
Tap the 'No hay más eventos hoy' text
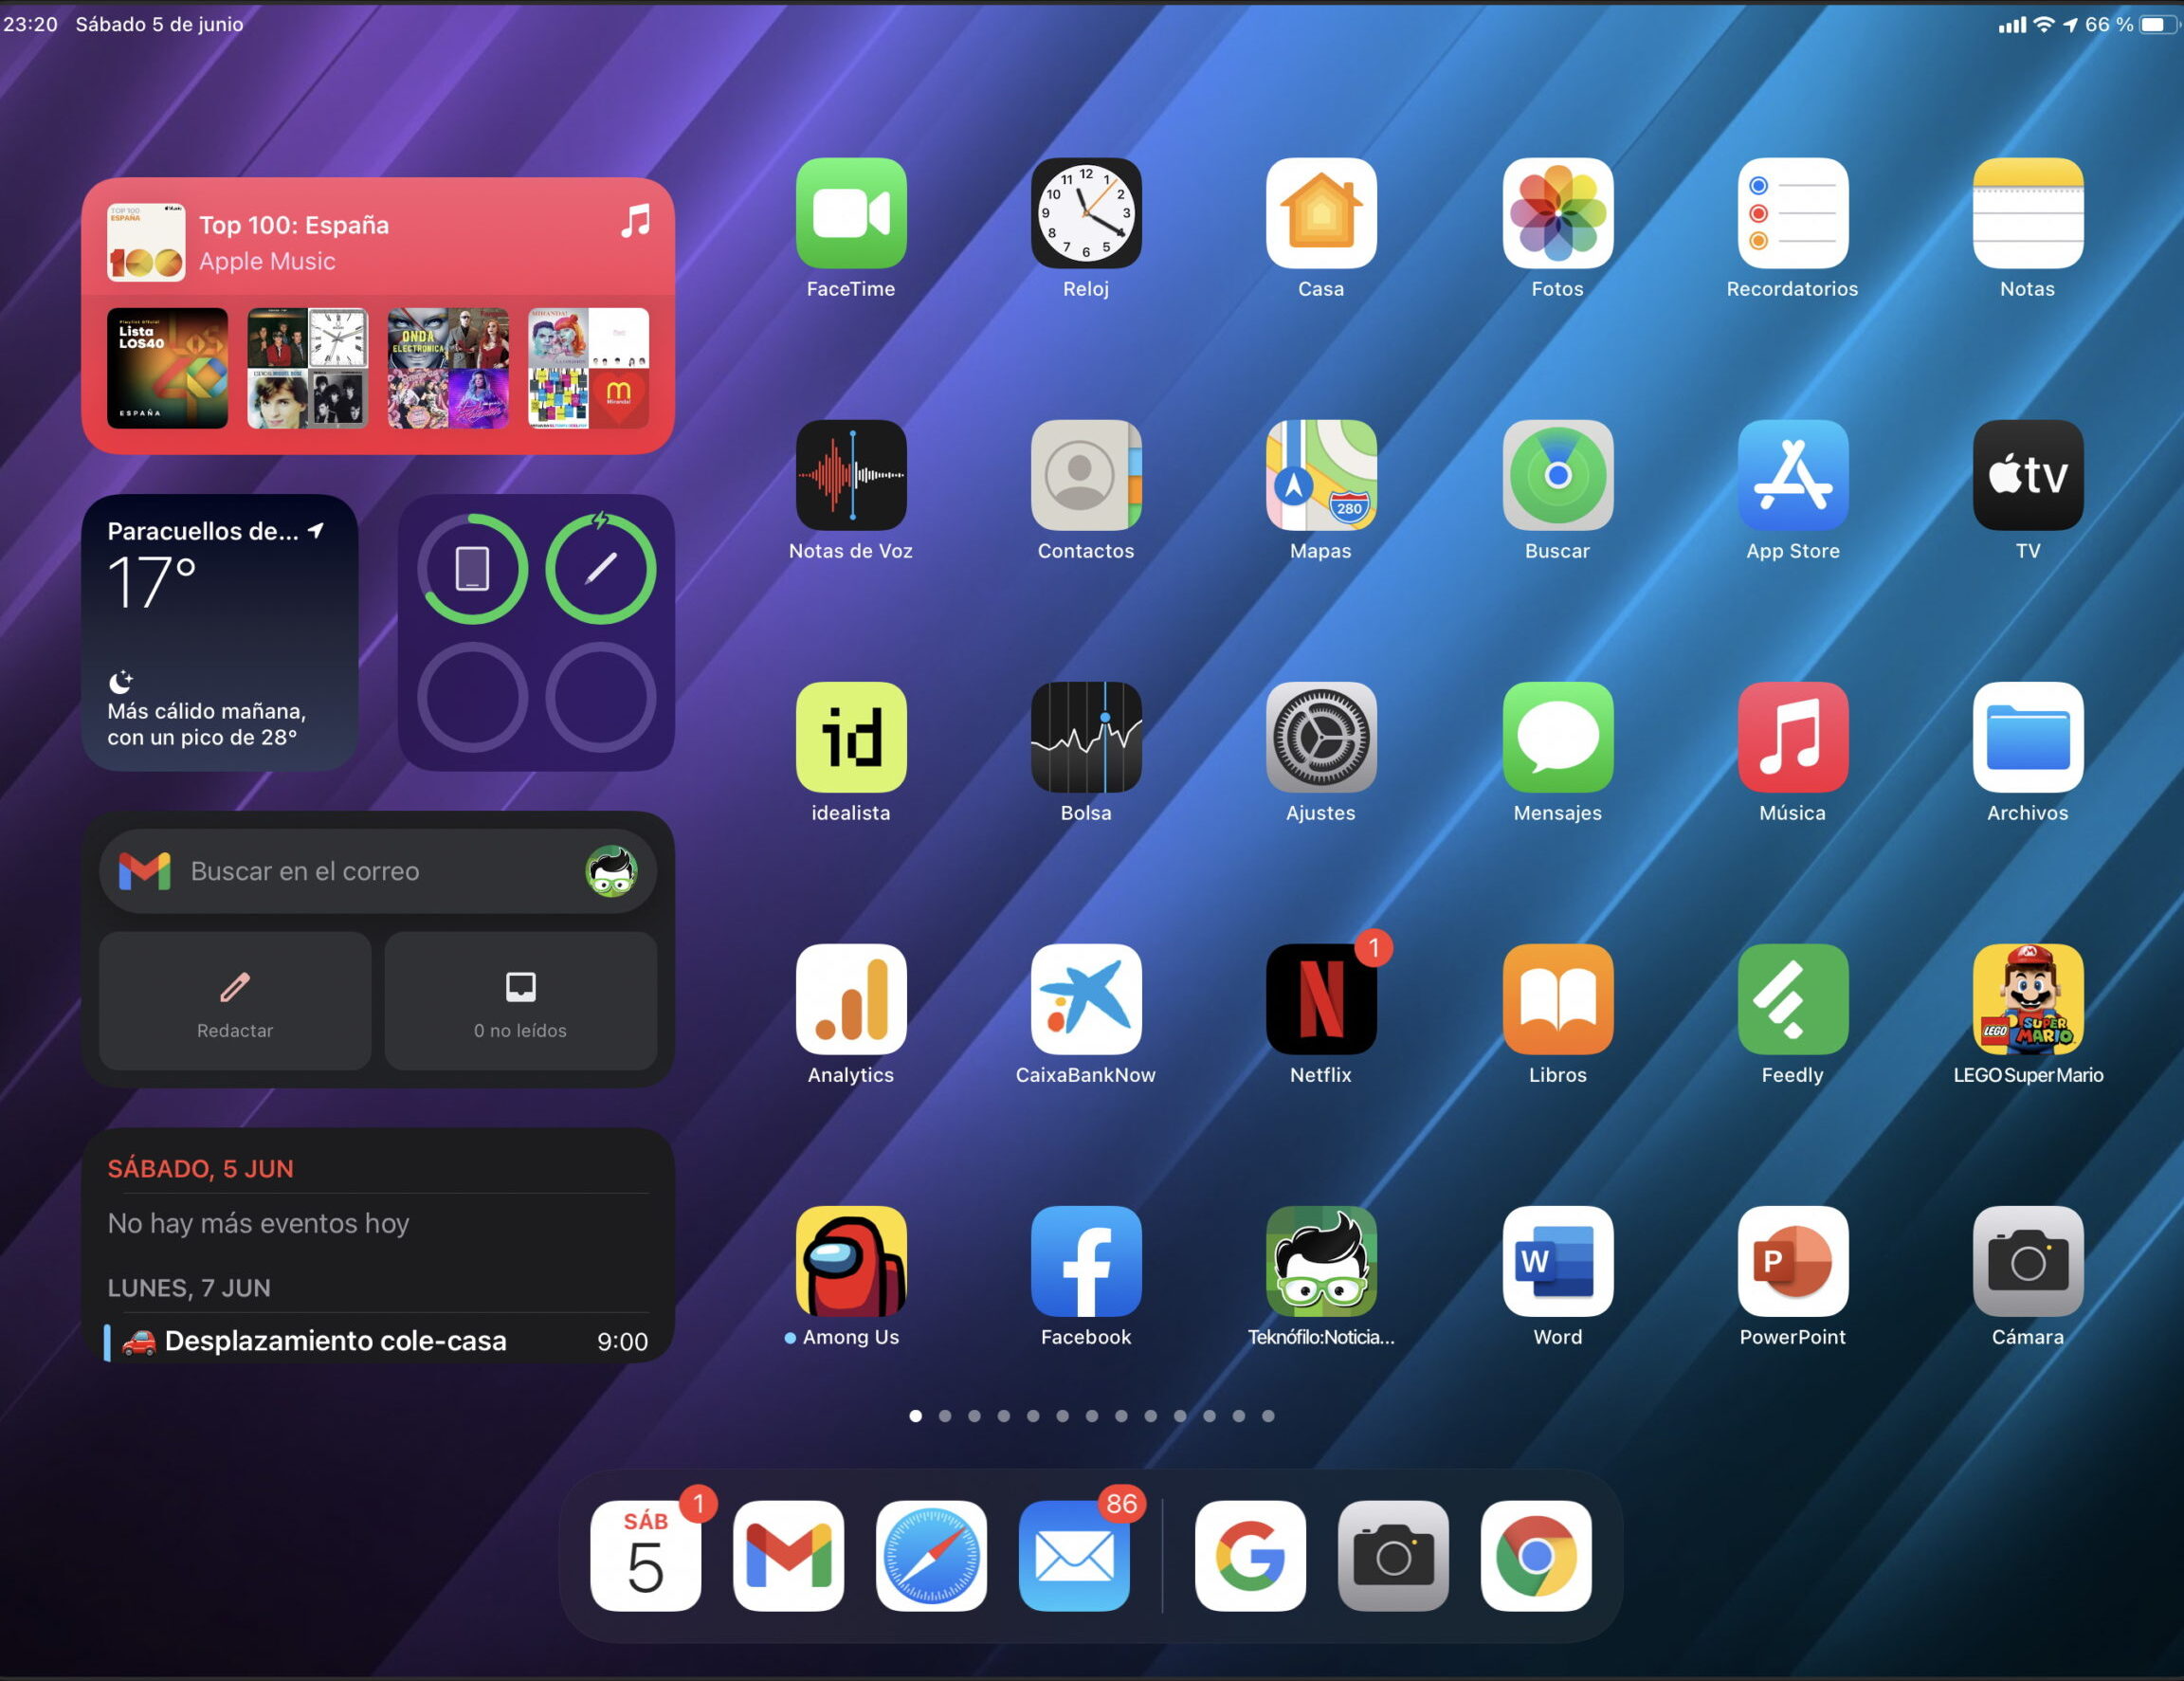[x=258, y=1223]
